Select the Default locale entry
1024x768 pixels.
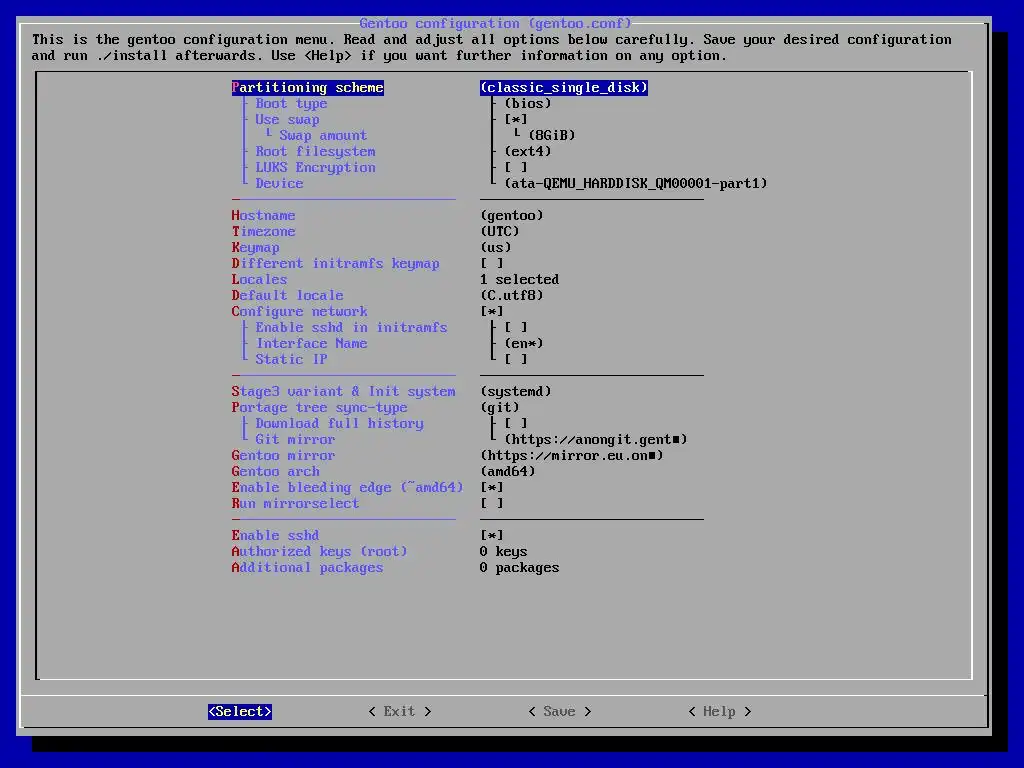[287, 296]
